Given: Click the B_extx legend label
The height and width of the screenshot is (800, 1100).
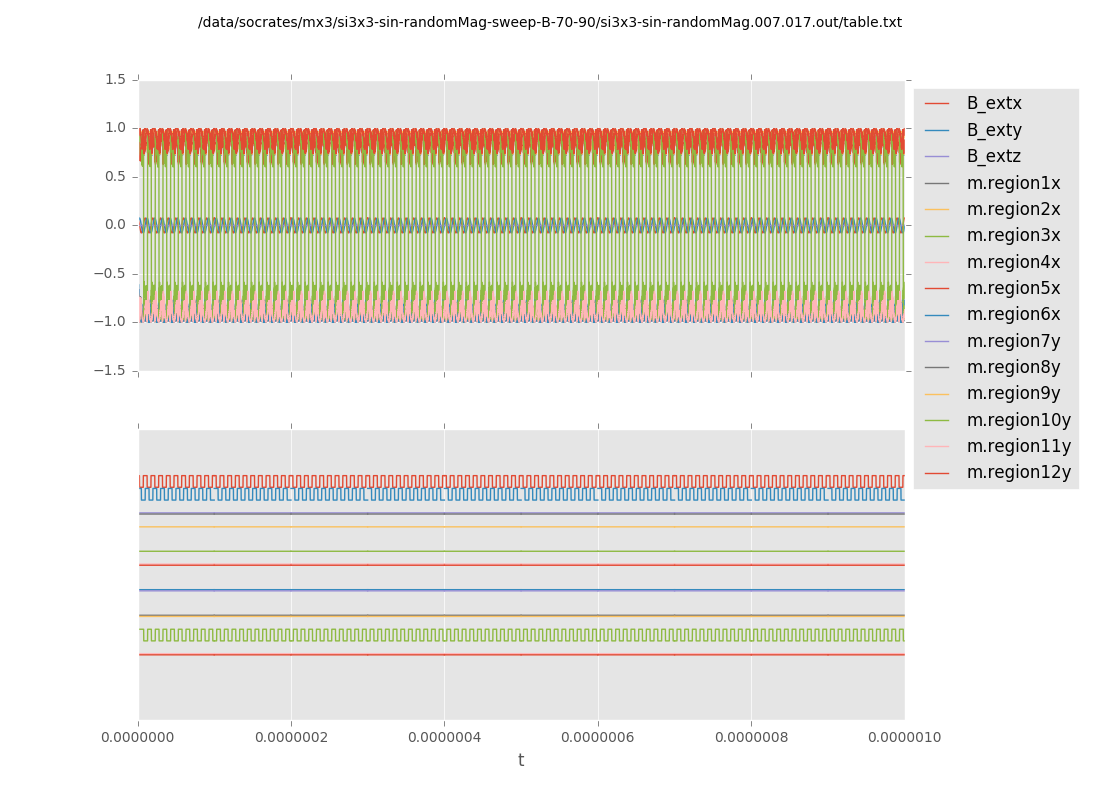Looking at the screenshot, I should coord(993,103).
